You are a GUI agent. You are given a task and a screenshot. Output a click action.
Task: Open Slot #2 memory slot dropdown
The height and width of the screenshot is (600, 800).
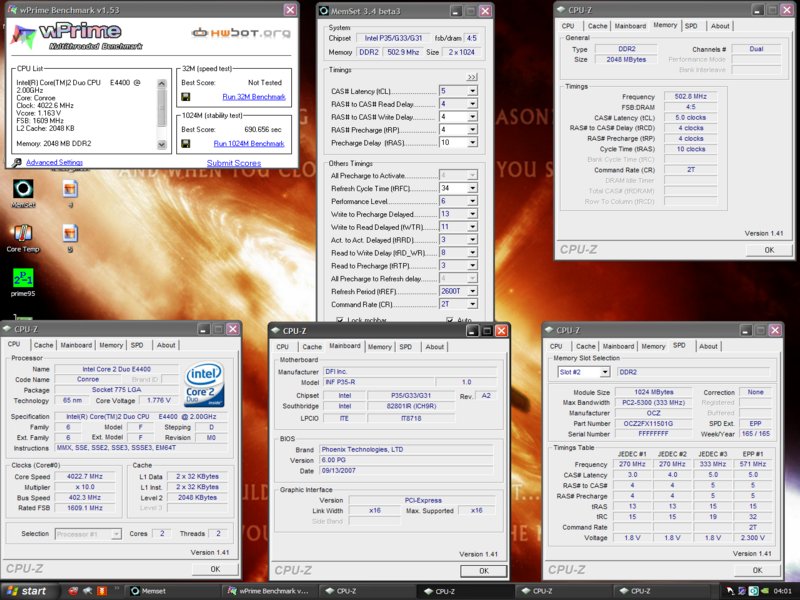(x=605, y=372)
